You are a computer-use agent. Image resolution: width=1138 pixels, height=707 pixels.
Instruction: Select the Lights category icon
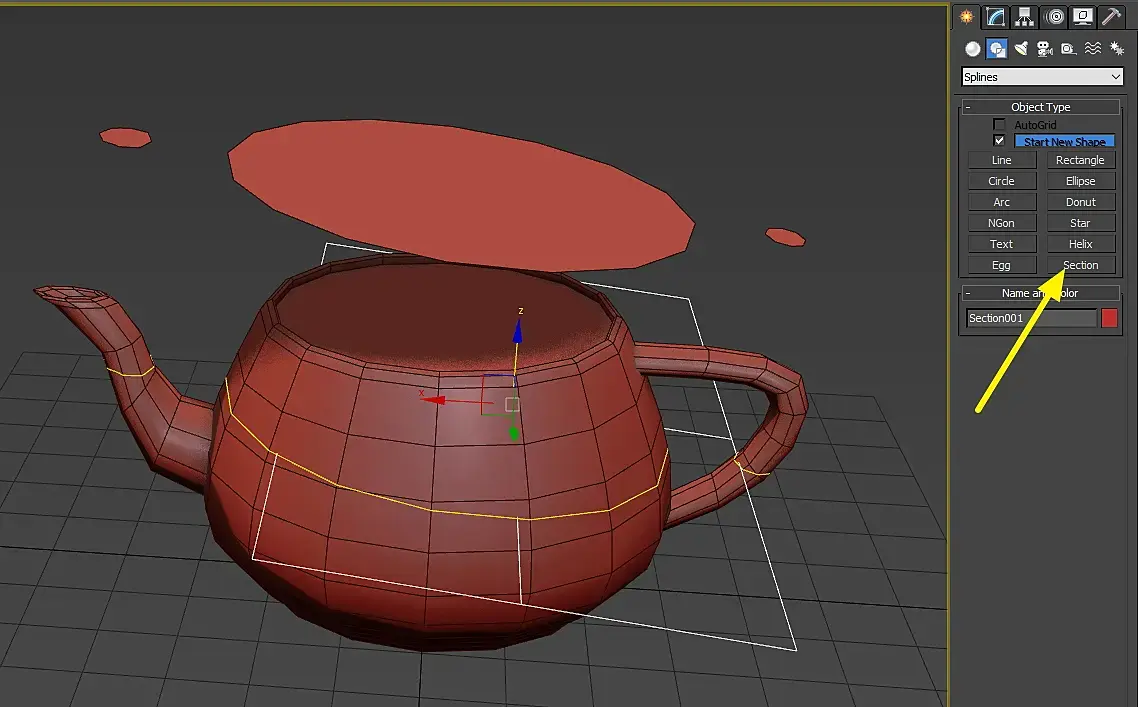tap(1021, 49)
